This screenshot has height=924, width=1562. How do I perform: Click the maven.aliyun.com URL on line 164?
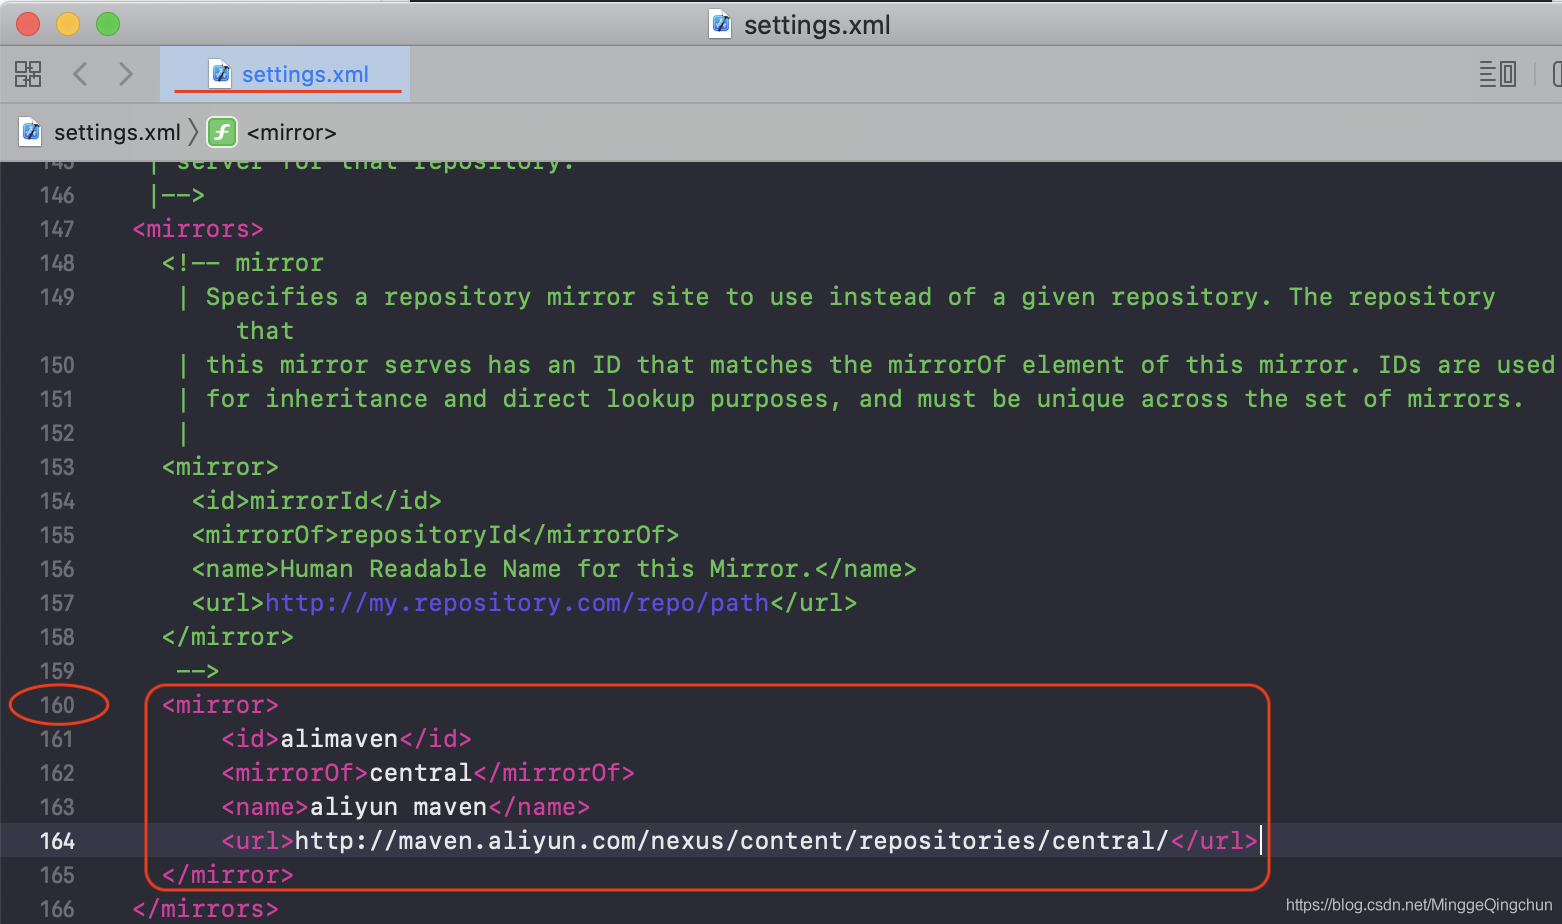coord(732,841)
